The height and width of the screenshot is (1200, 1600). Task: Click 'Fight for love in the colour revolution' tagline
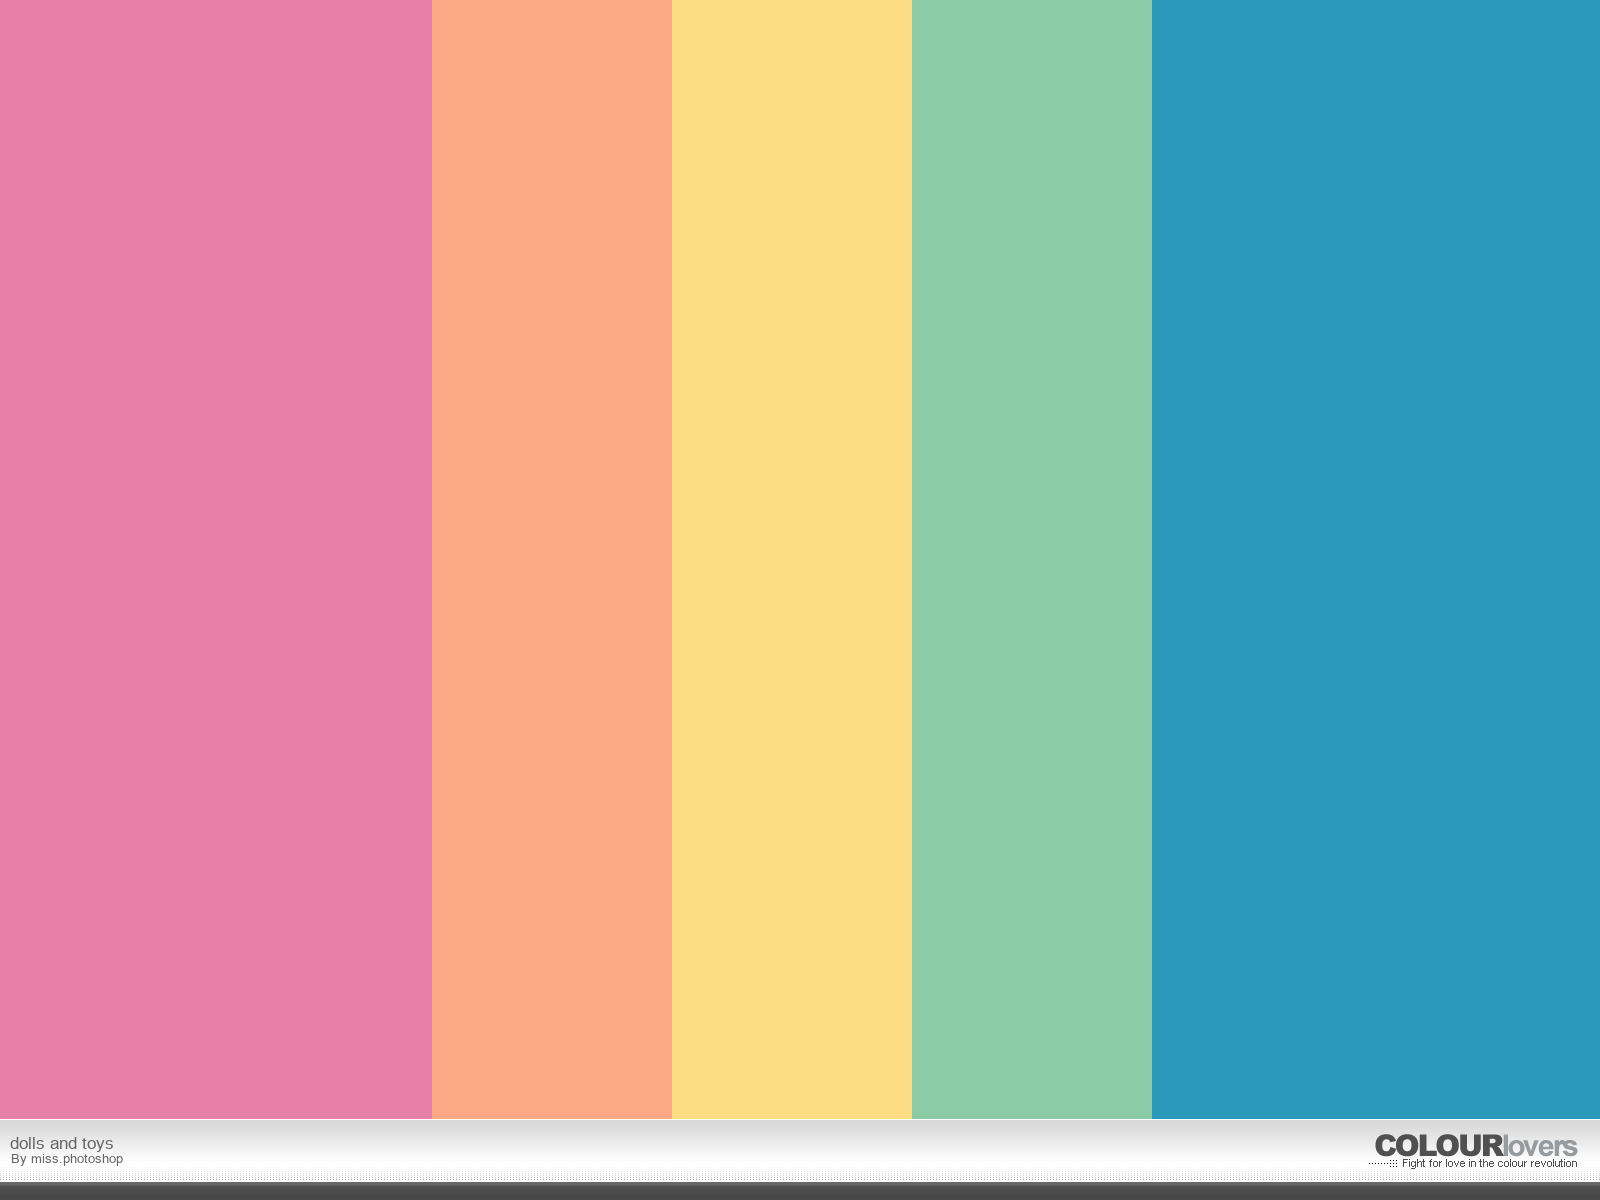pyautogui.click(x=1489, y=1164)
